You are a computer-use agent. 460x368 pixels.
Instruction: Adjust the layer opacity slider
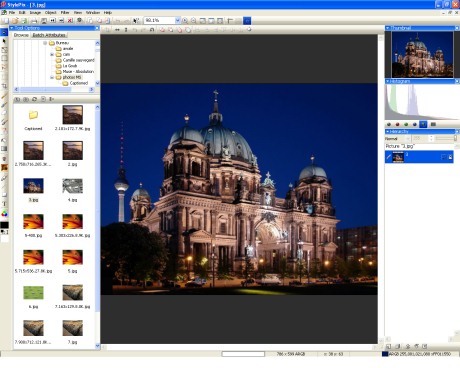[x=446, y=138]
